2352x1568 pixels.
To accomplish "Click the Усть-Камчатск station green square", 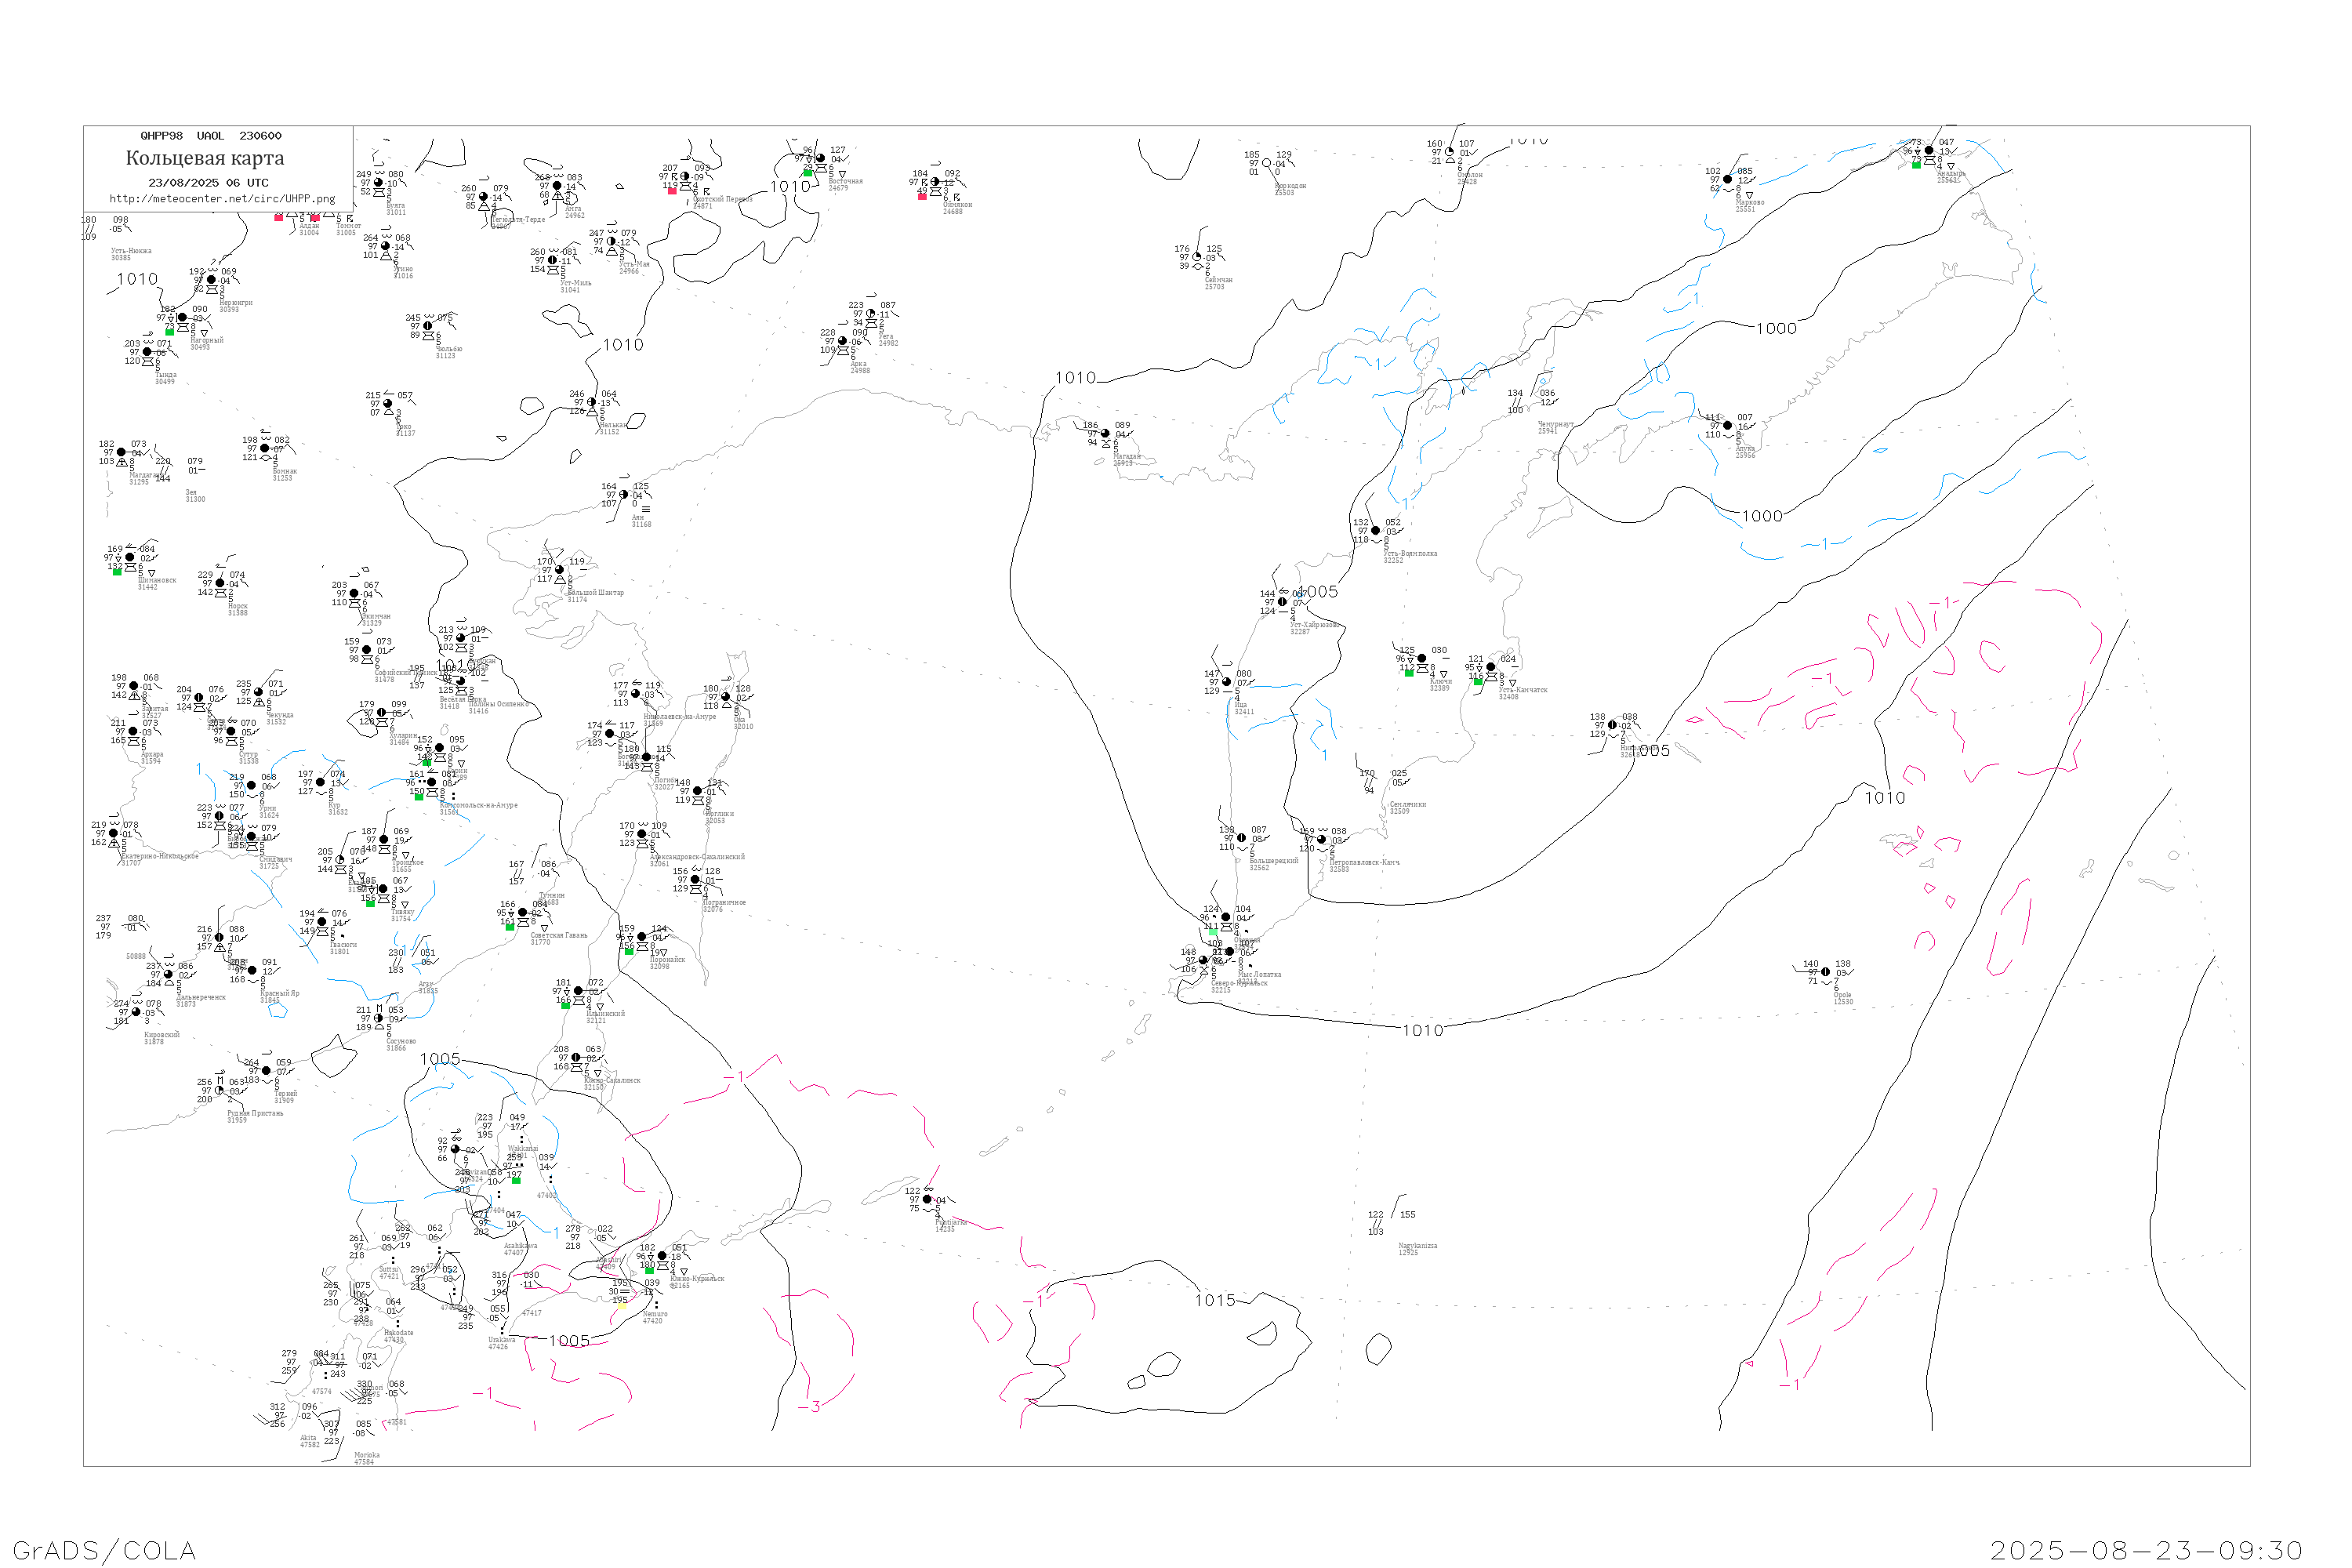I will 1478,682.
